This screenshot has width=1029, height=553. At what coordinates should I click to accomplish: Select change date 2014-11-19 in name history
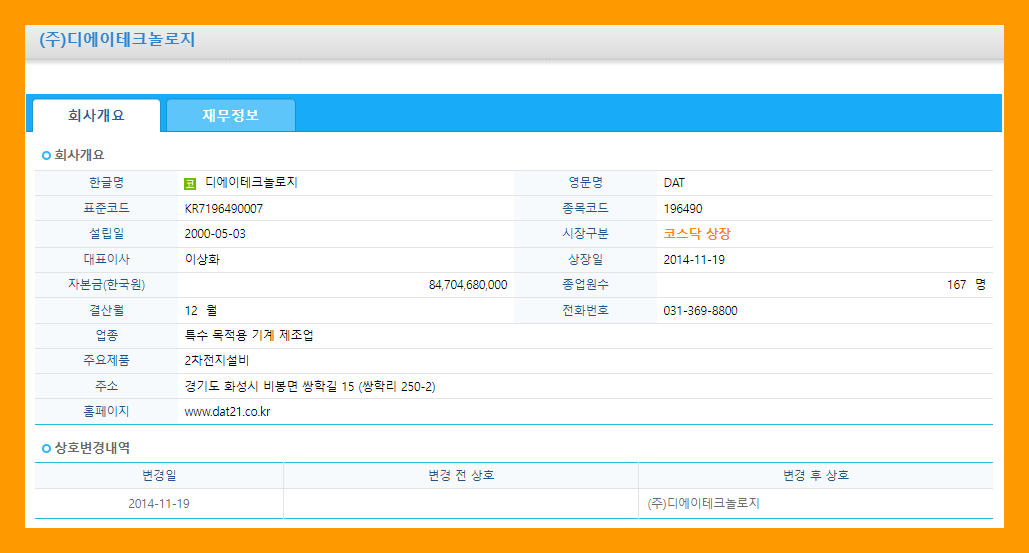tap(159, 504)
